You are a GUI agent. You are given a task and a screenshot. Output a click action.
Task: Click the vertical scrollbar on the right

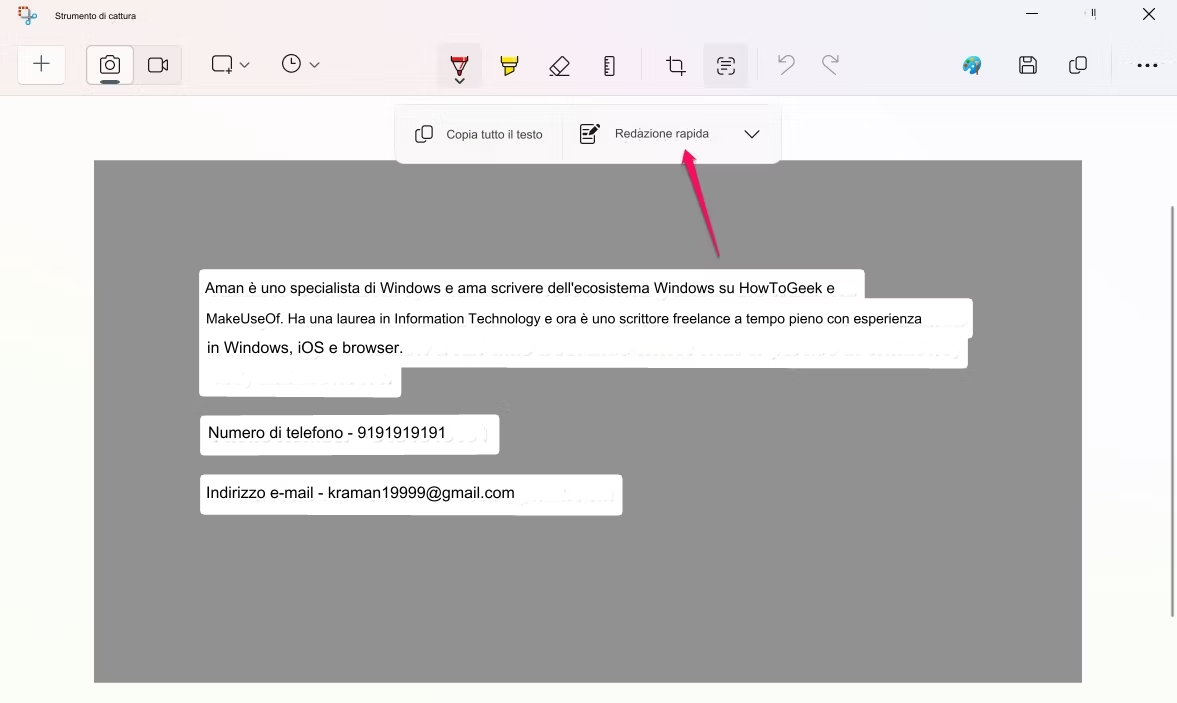pyautogui.click(x=1172, y=410)
